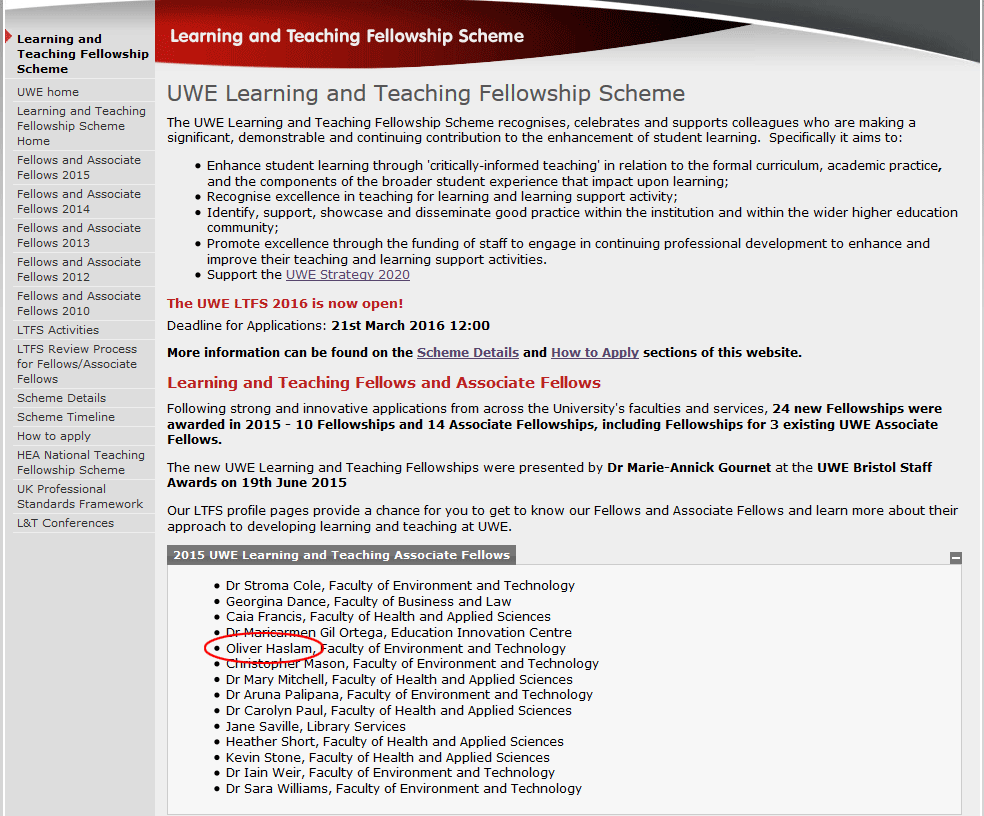The height and width of the screenshot is (816, 984).
Task: Open UK Professional Standards Framework page
Action: tap(80, 496)
